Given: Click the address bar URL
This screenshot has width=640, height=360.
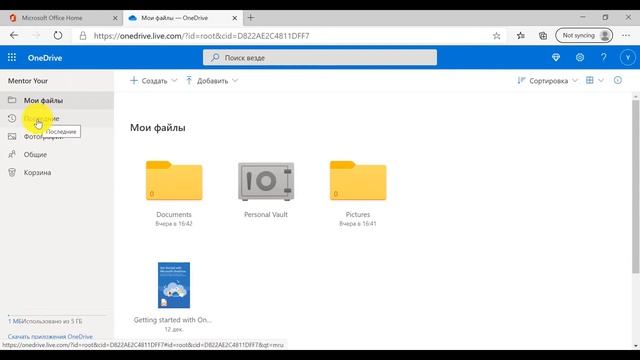Looking at the screenshot, I should [201, 36].
